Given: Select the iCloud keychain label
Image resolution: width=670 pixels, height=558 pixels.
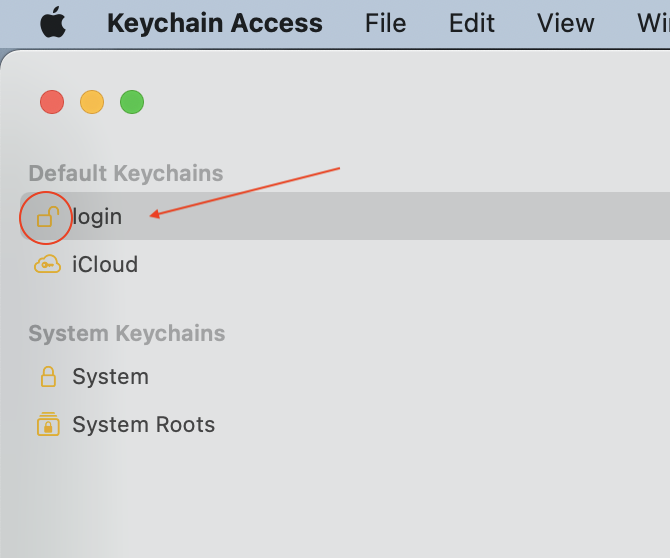Looking at the screenshot, I should point(105,265).
